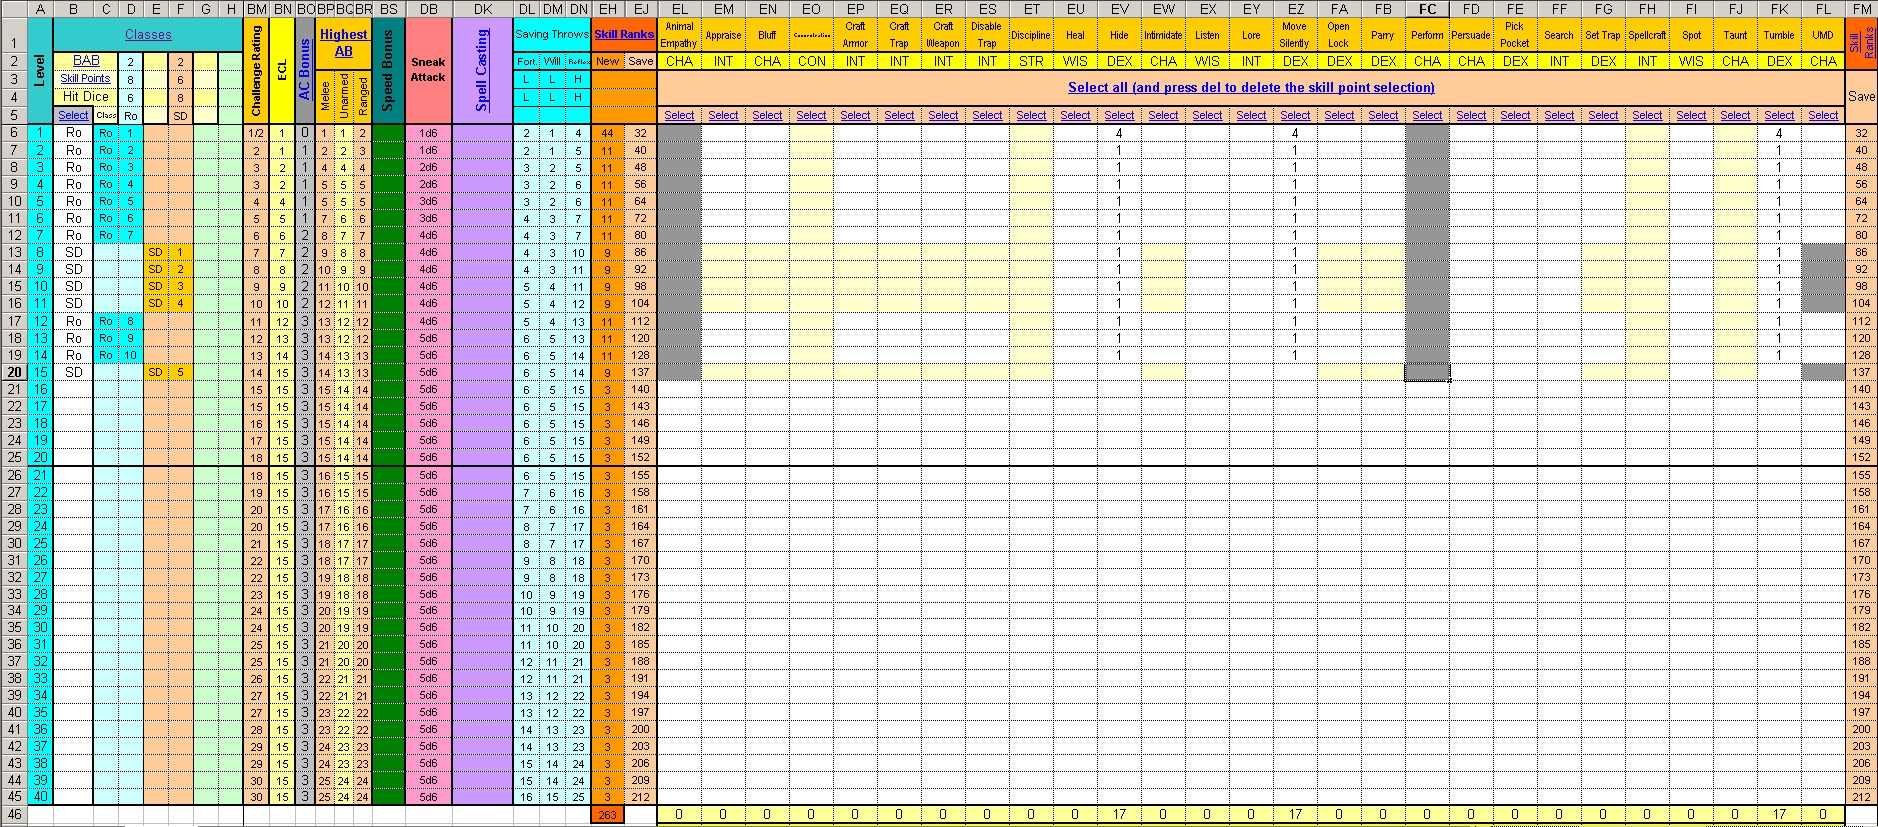
Task: Select column header DB
Action: click(428, 9)
